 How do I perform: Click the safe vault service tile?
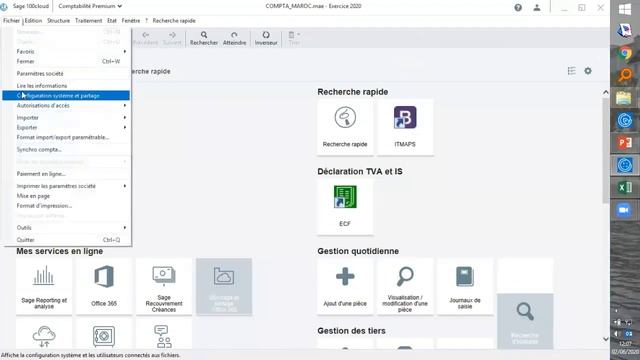click(x=104, y=335)
